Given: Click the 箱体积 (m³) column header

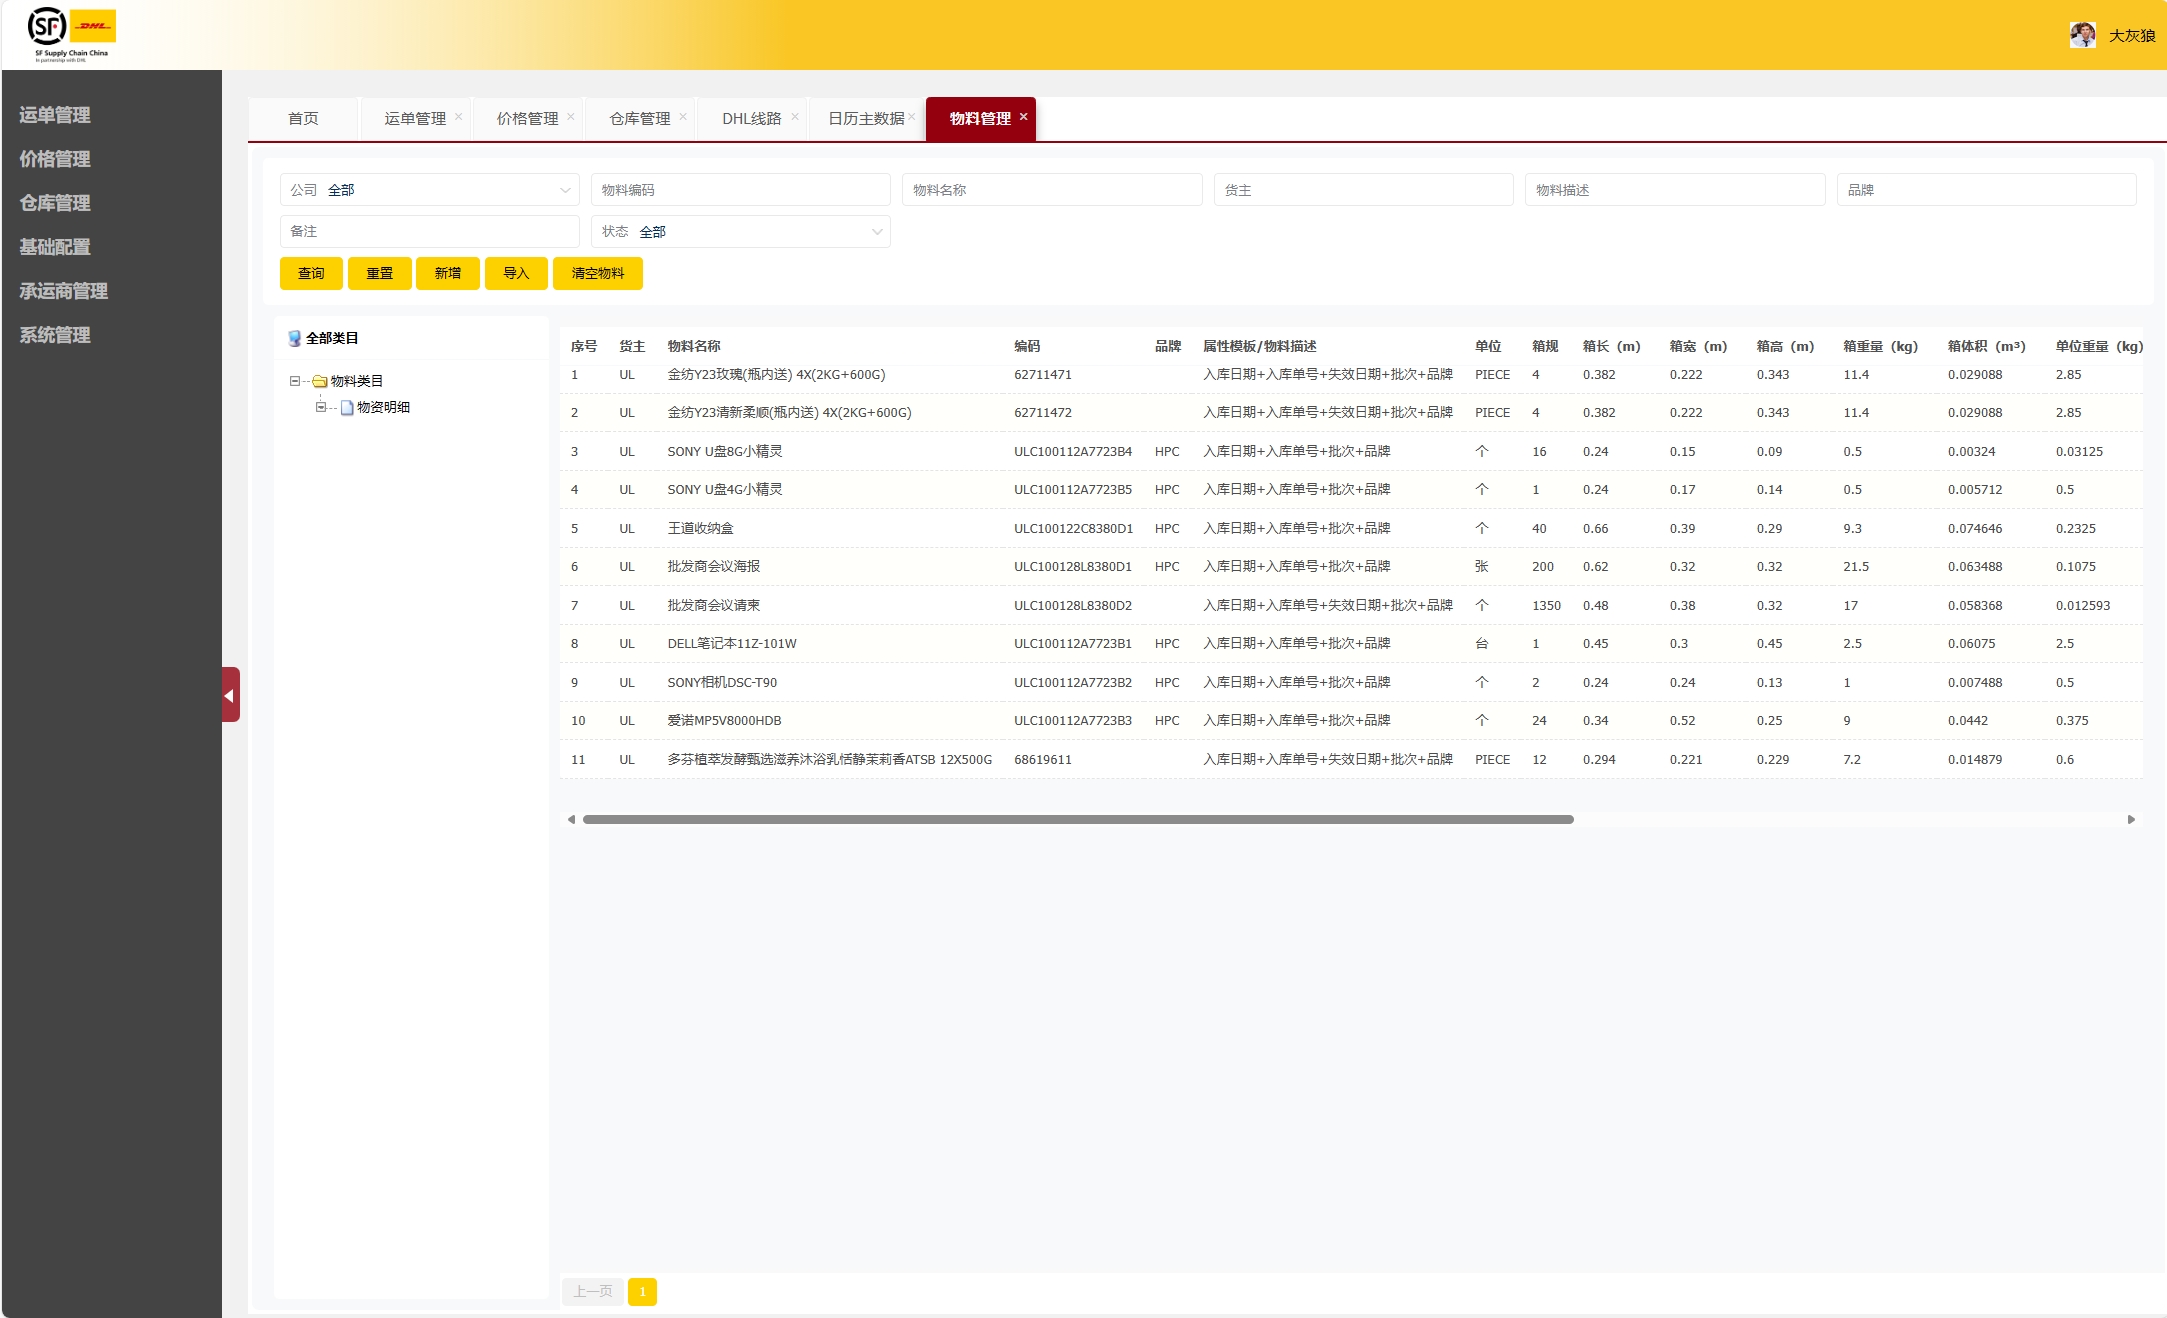Looking at the screenshot, I should tap(1987, 346).
